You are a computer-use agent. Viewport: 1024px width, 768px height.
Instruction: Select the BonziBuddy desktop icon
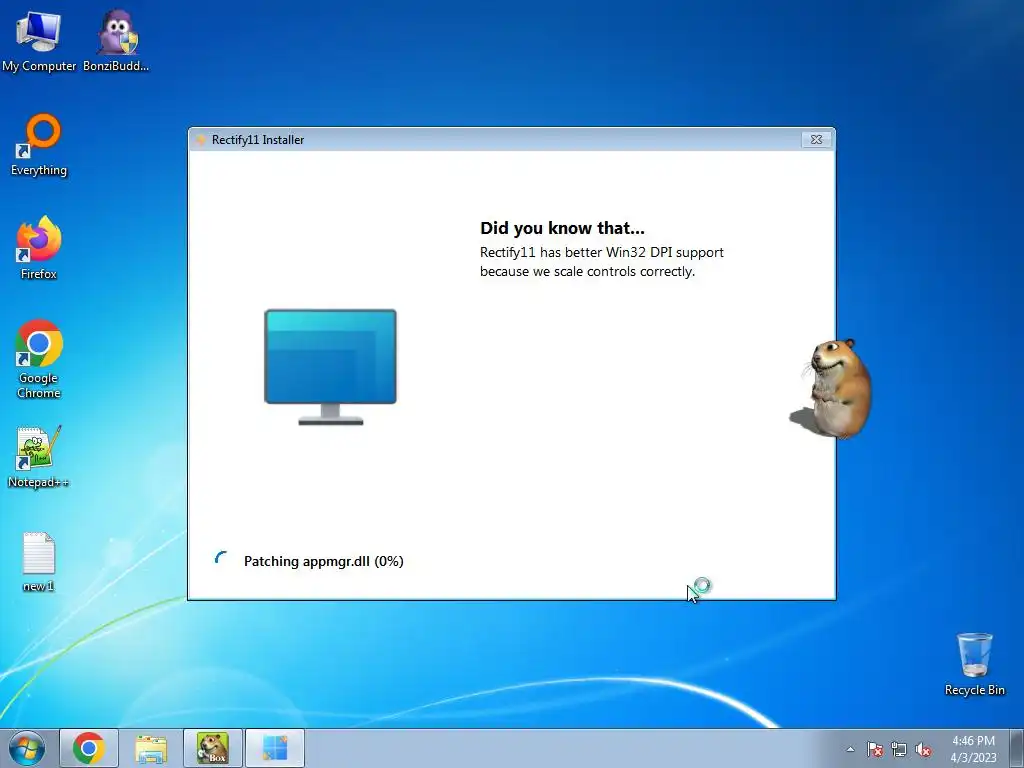(x=116, y=41)
